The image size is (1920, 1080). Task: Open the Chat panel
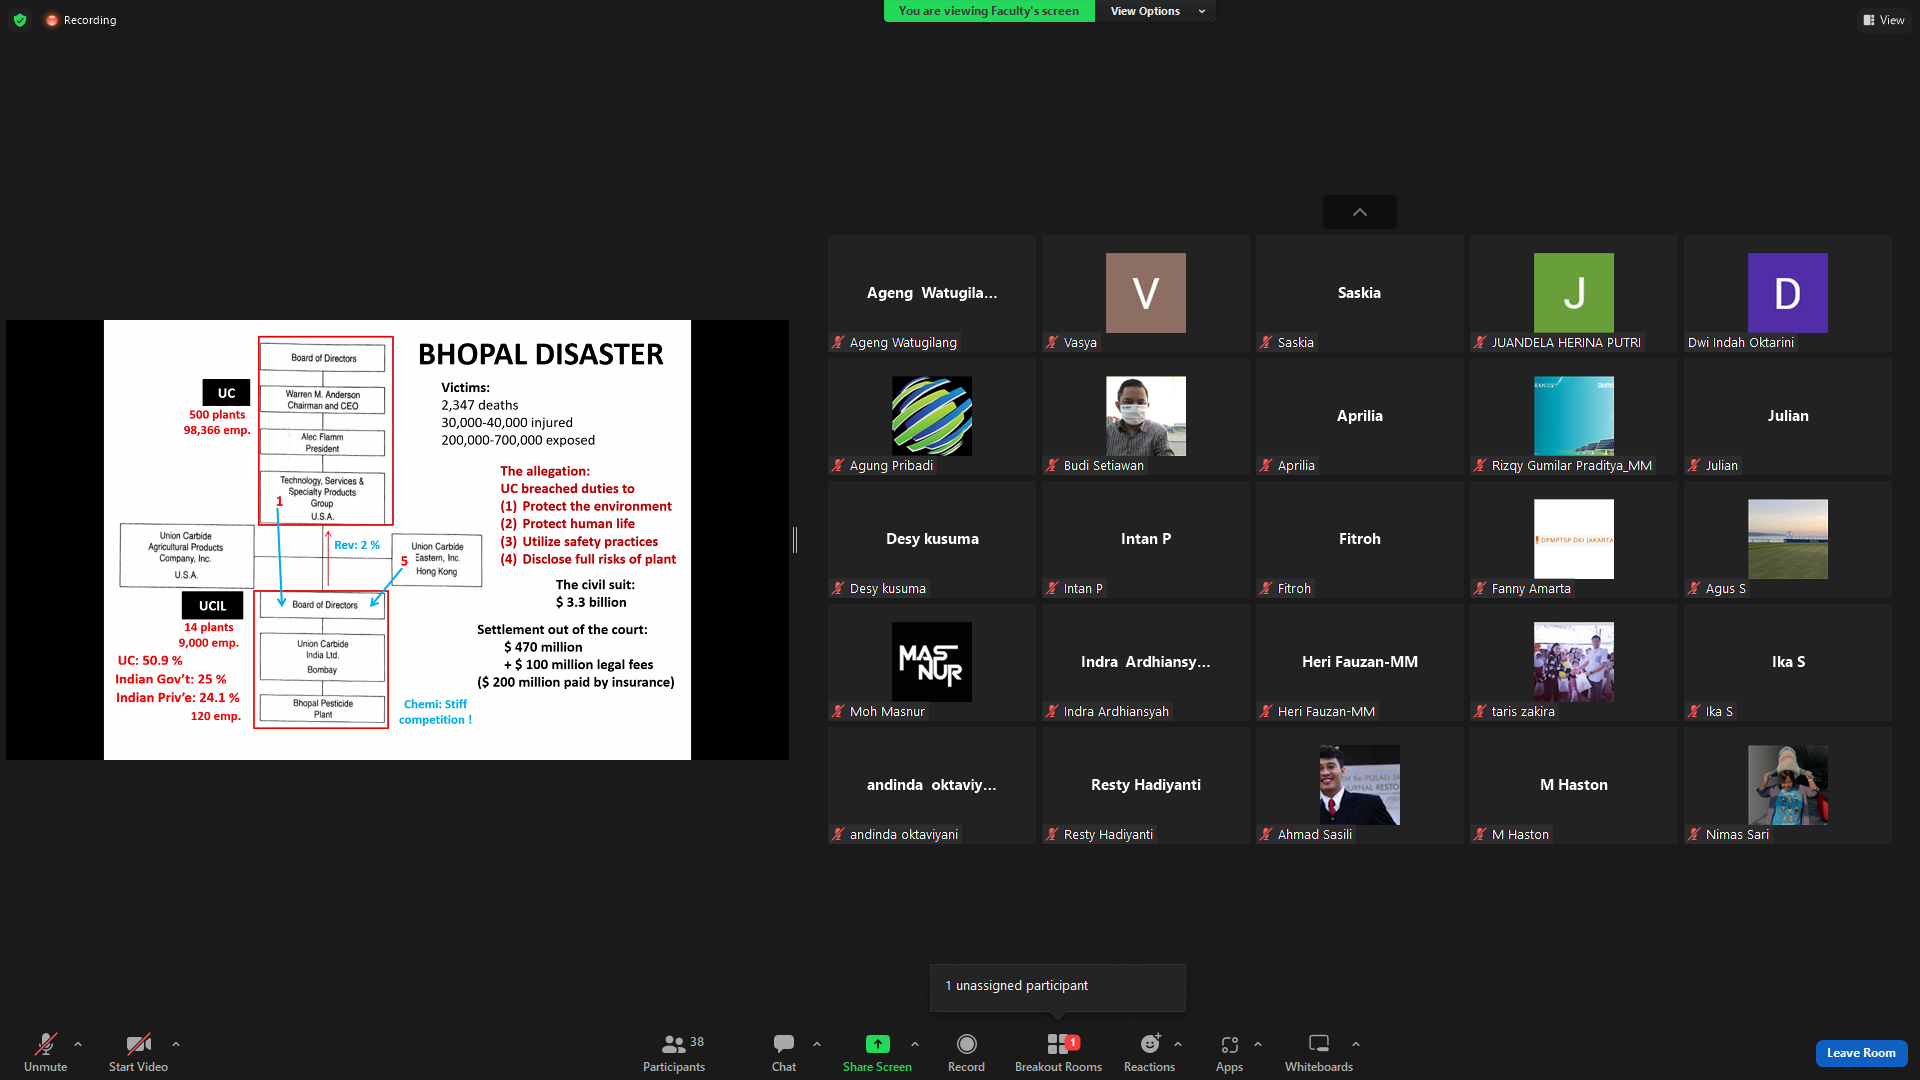pyautogui.click(x=784, y=1052)
